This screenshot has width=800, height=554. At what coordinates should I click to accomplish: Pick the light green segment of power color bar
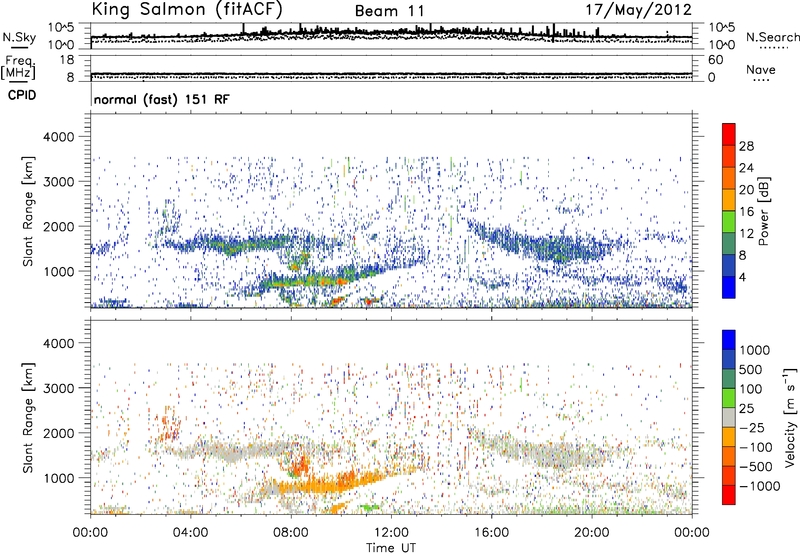pos(729,222)
